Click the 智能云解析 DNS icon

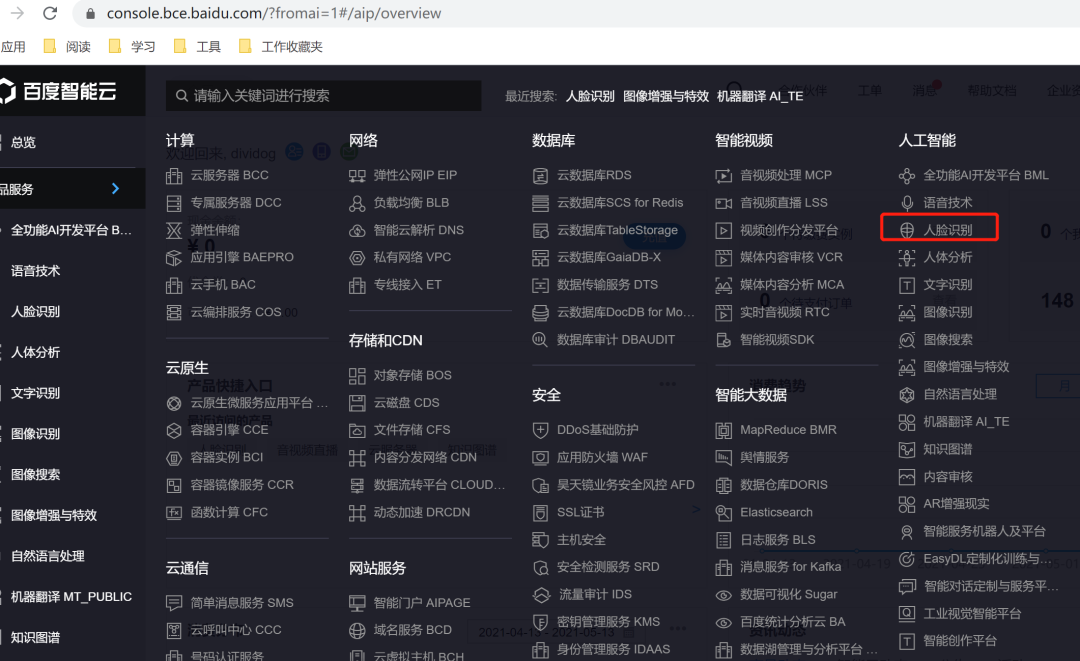pyautogui.click(x=357, y=231)
